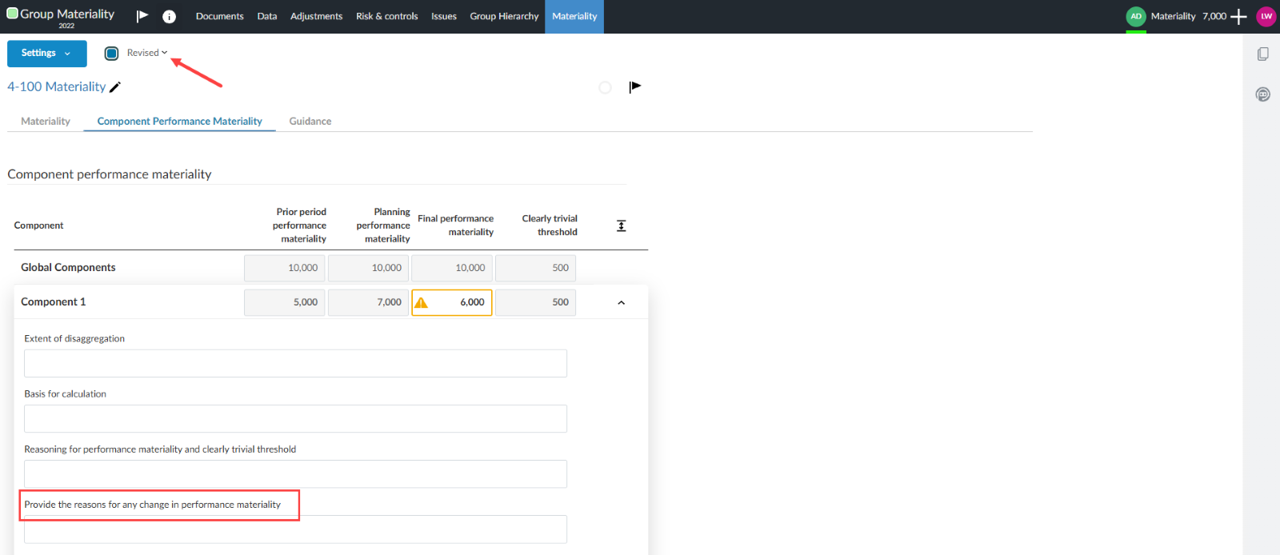Collapse the Component 1 row
Viewport: 1280px width, 555px height.
click(x=621, y=303)
